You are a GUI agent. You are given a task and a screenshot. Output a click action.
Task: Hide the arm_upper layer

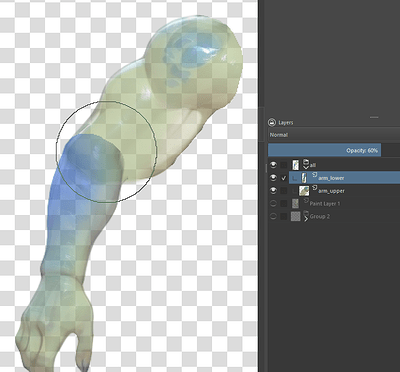(x=273, y=191)
